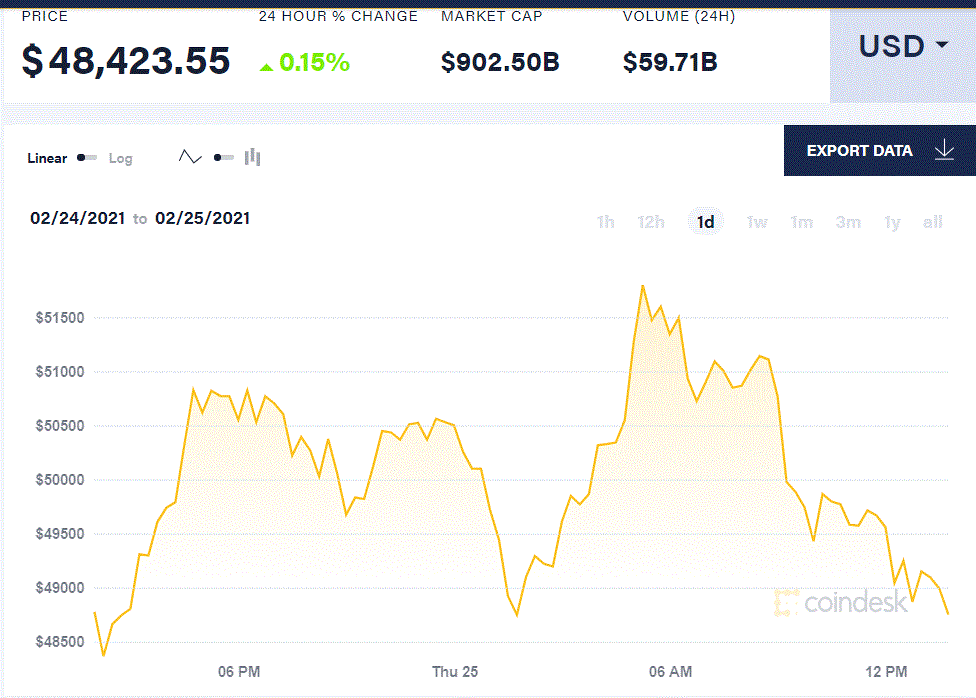Select the line chart view icon

(x=190, y=156)
